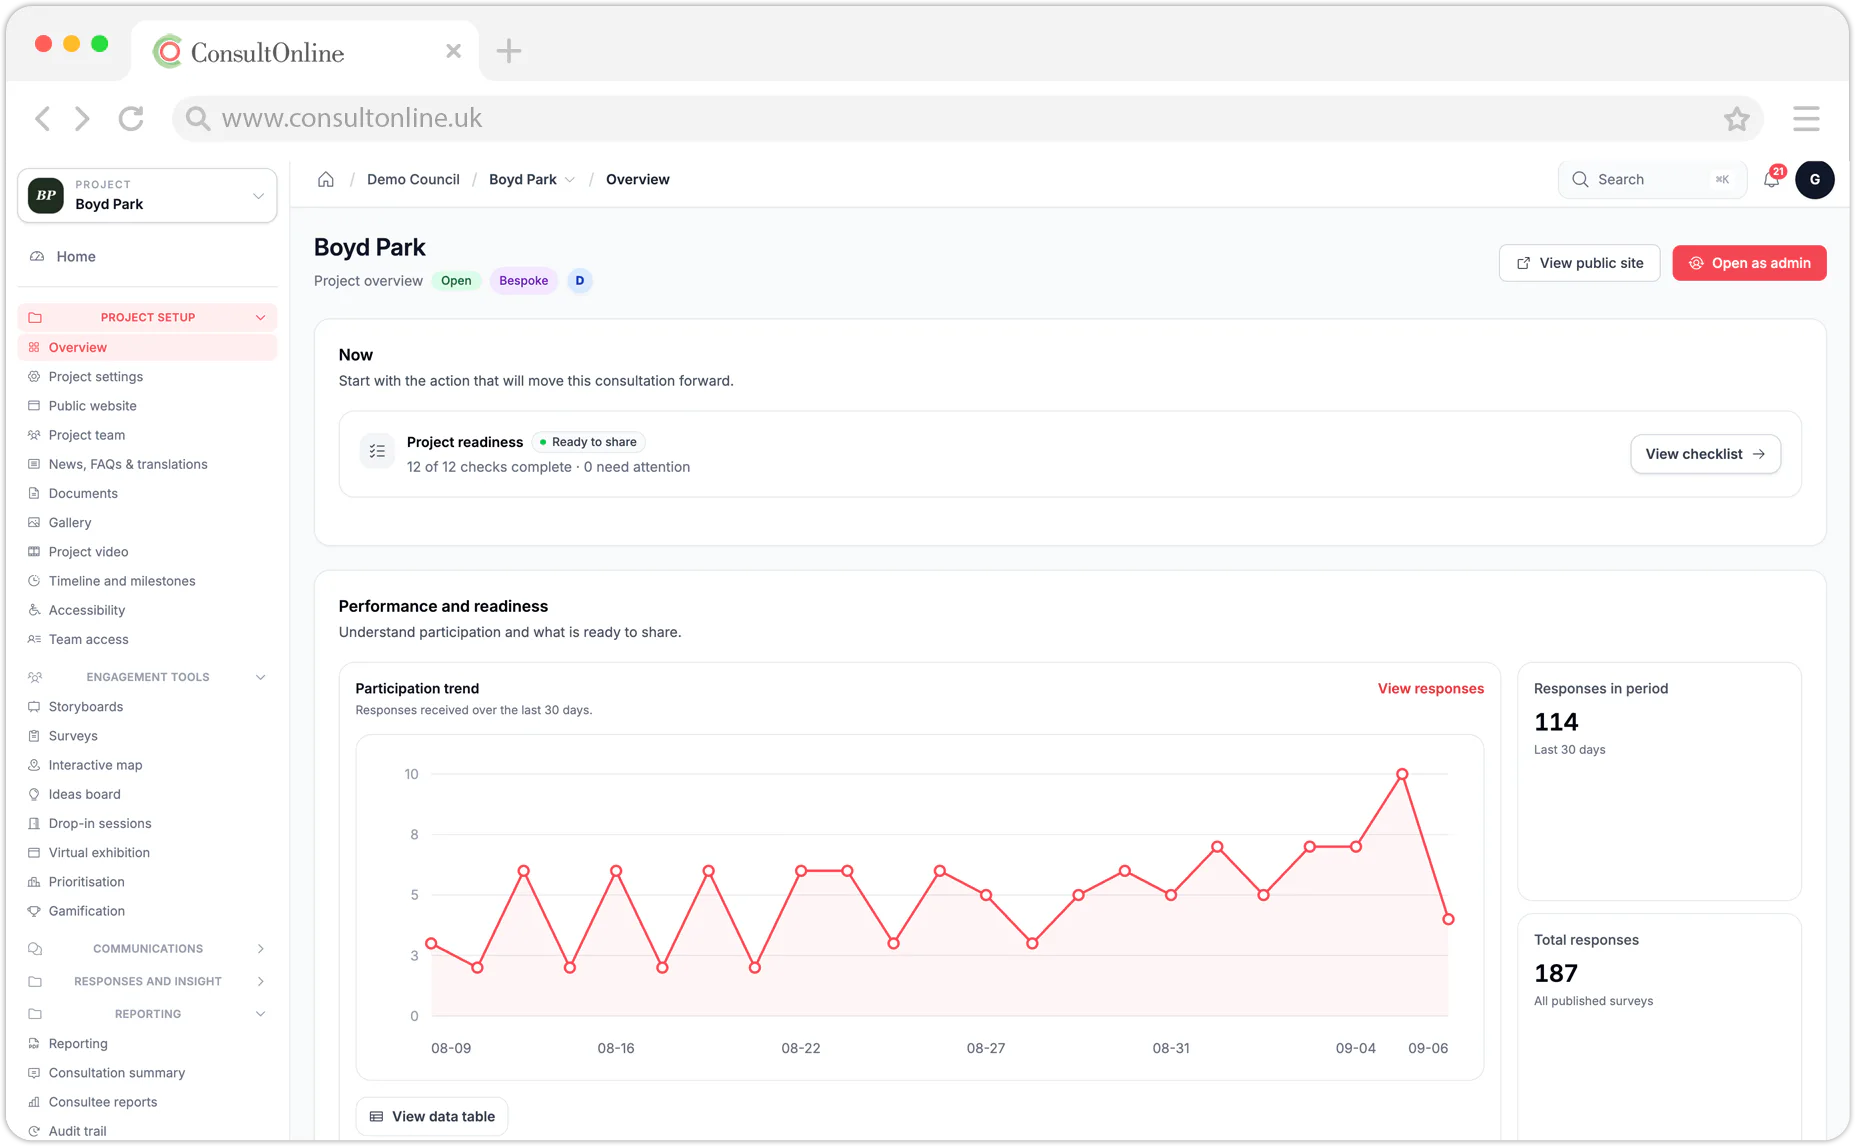Click the Project readiness checklist icon
Screen dimensions: 1855x1146
pos(377,452)
